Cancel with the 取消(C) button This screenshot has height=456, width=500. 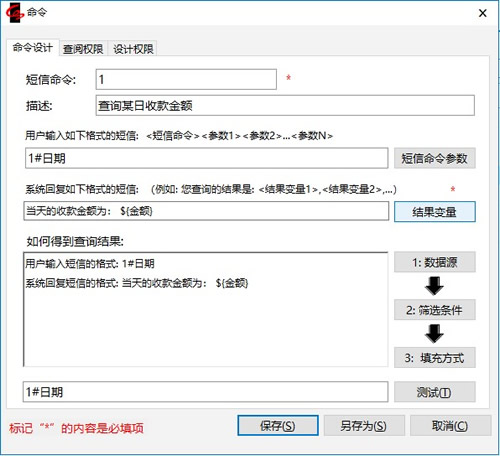pyautogui.click(x=451, y=425)
